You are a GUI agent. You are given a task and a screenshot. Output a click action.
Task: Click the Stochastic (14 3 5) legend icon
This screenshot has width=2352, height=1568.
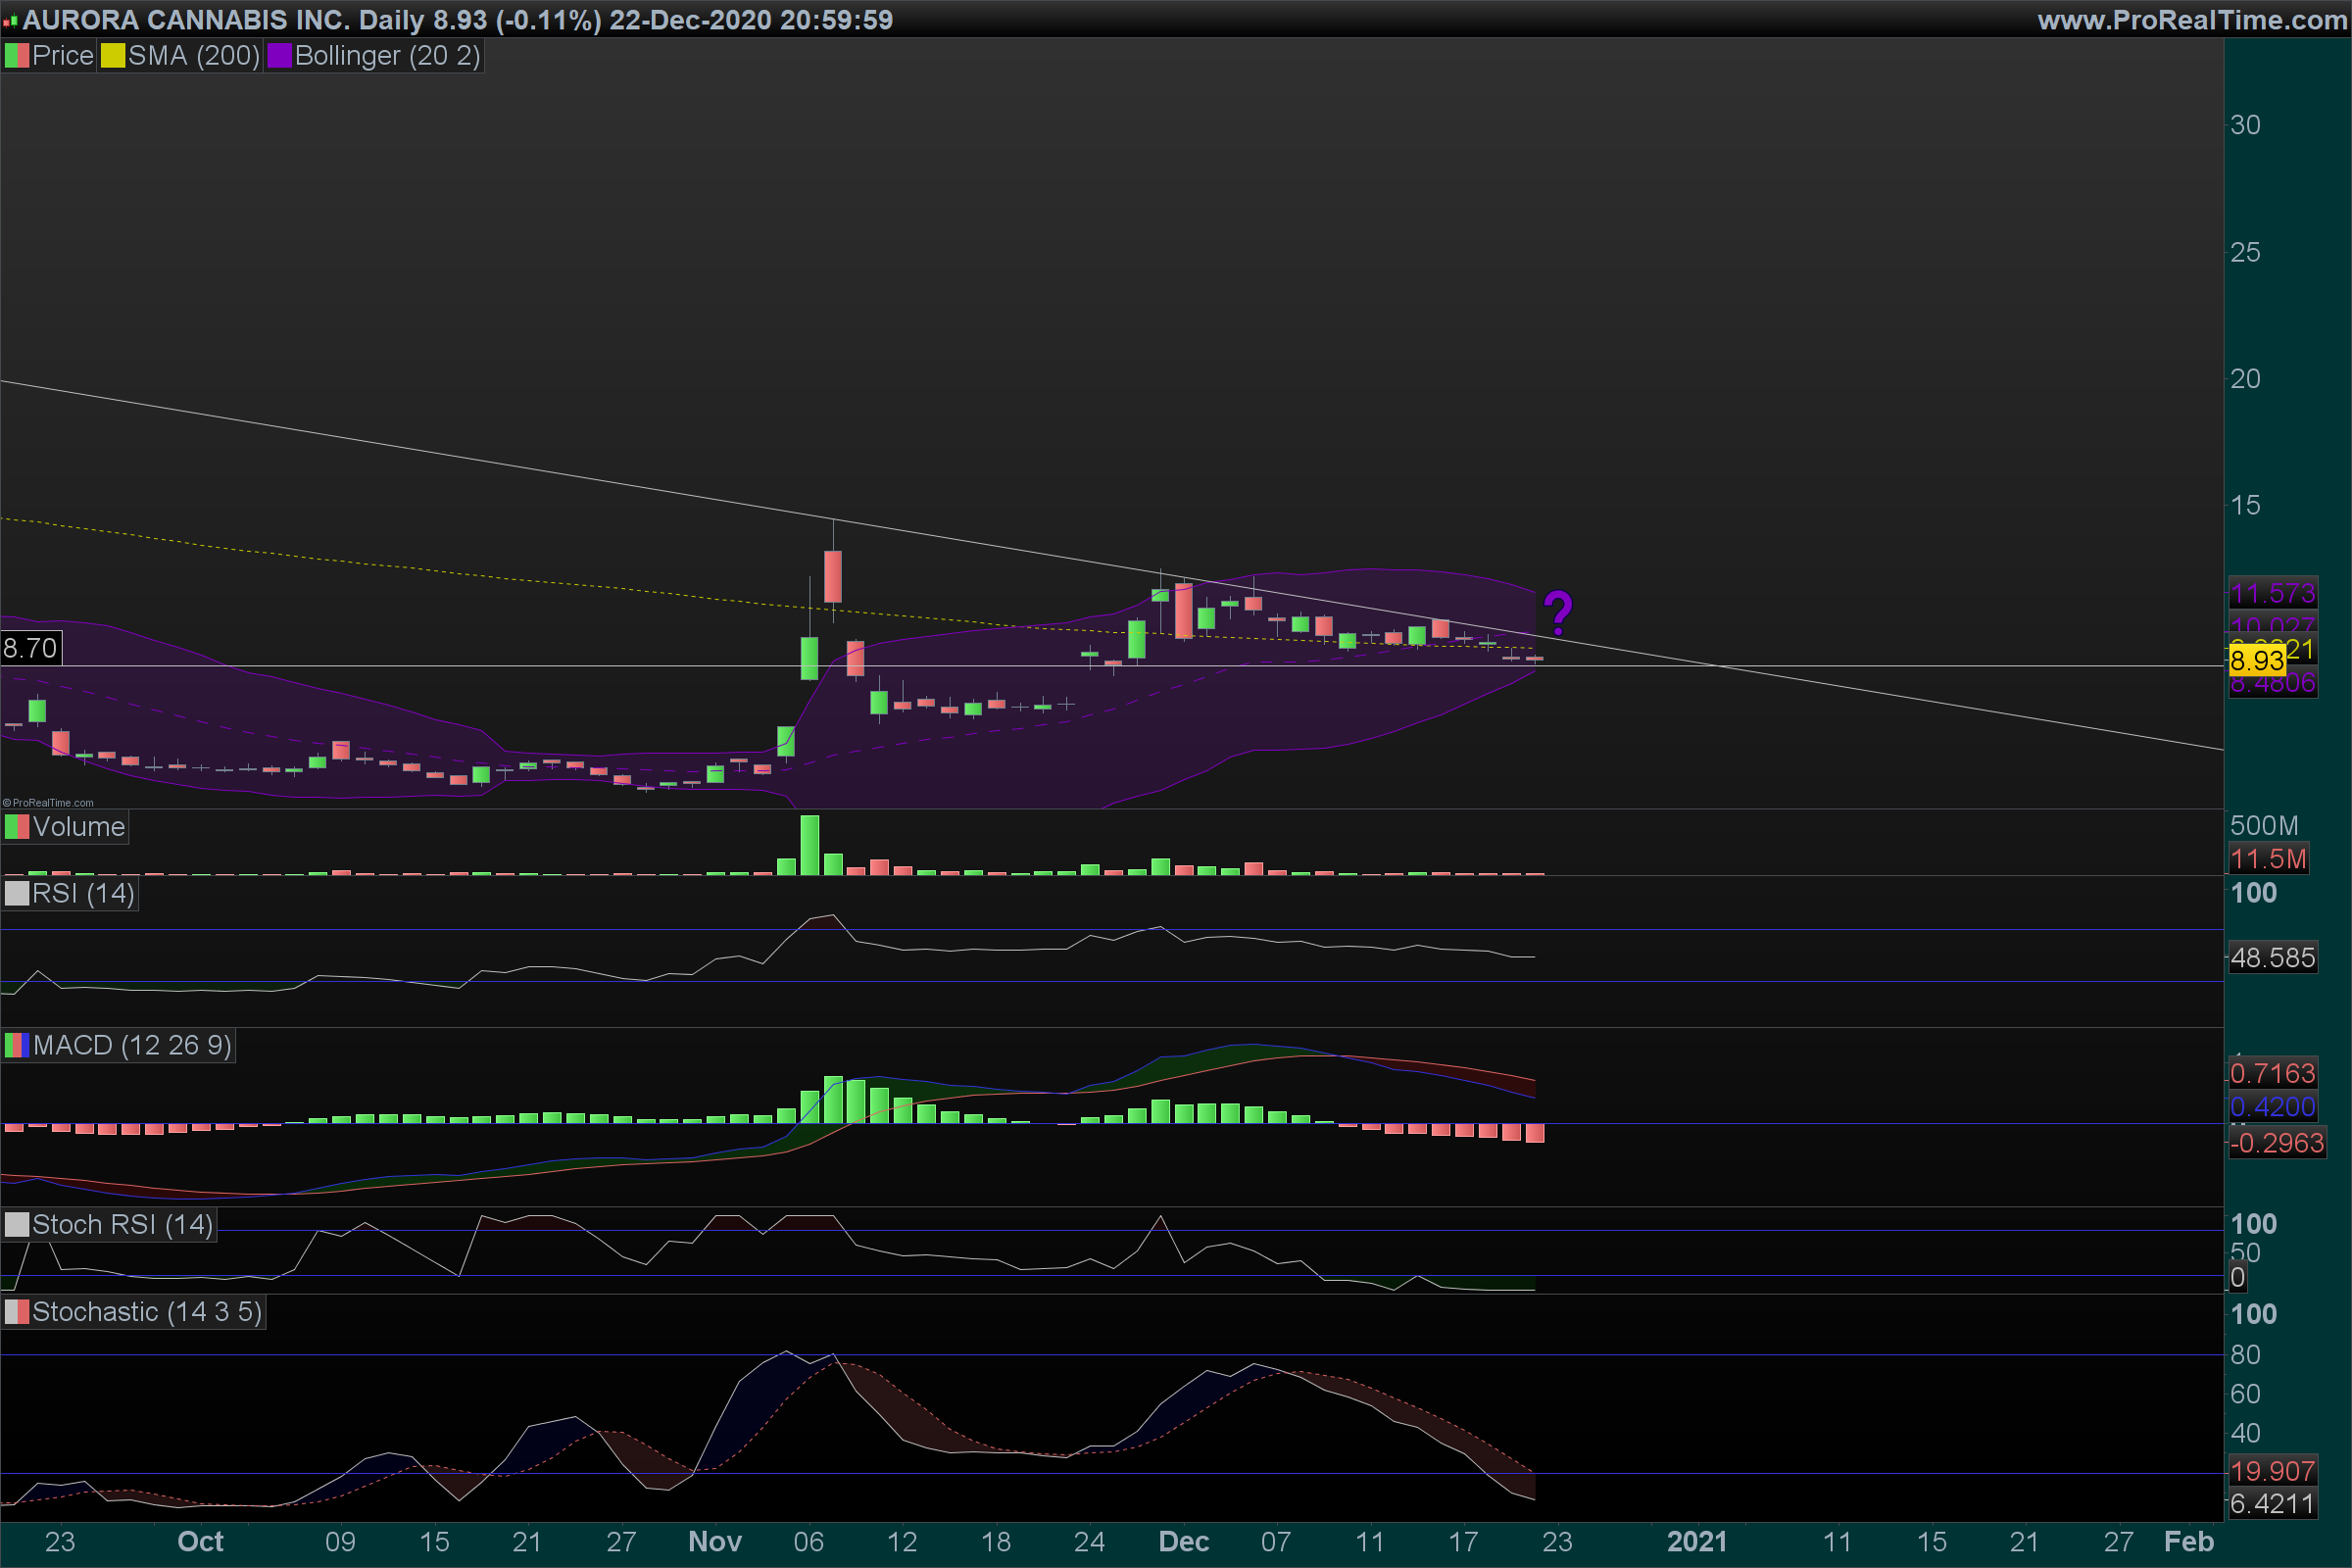tap(17, 1312)
